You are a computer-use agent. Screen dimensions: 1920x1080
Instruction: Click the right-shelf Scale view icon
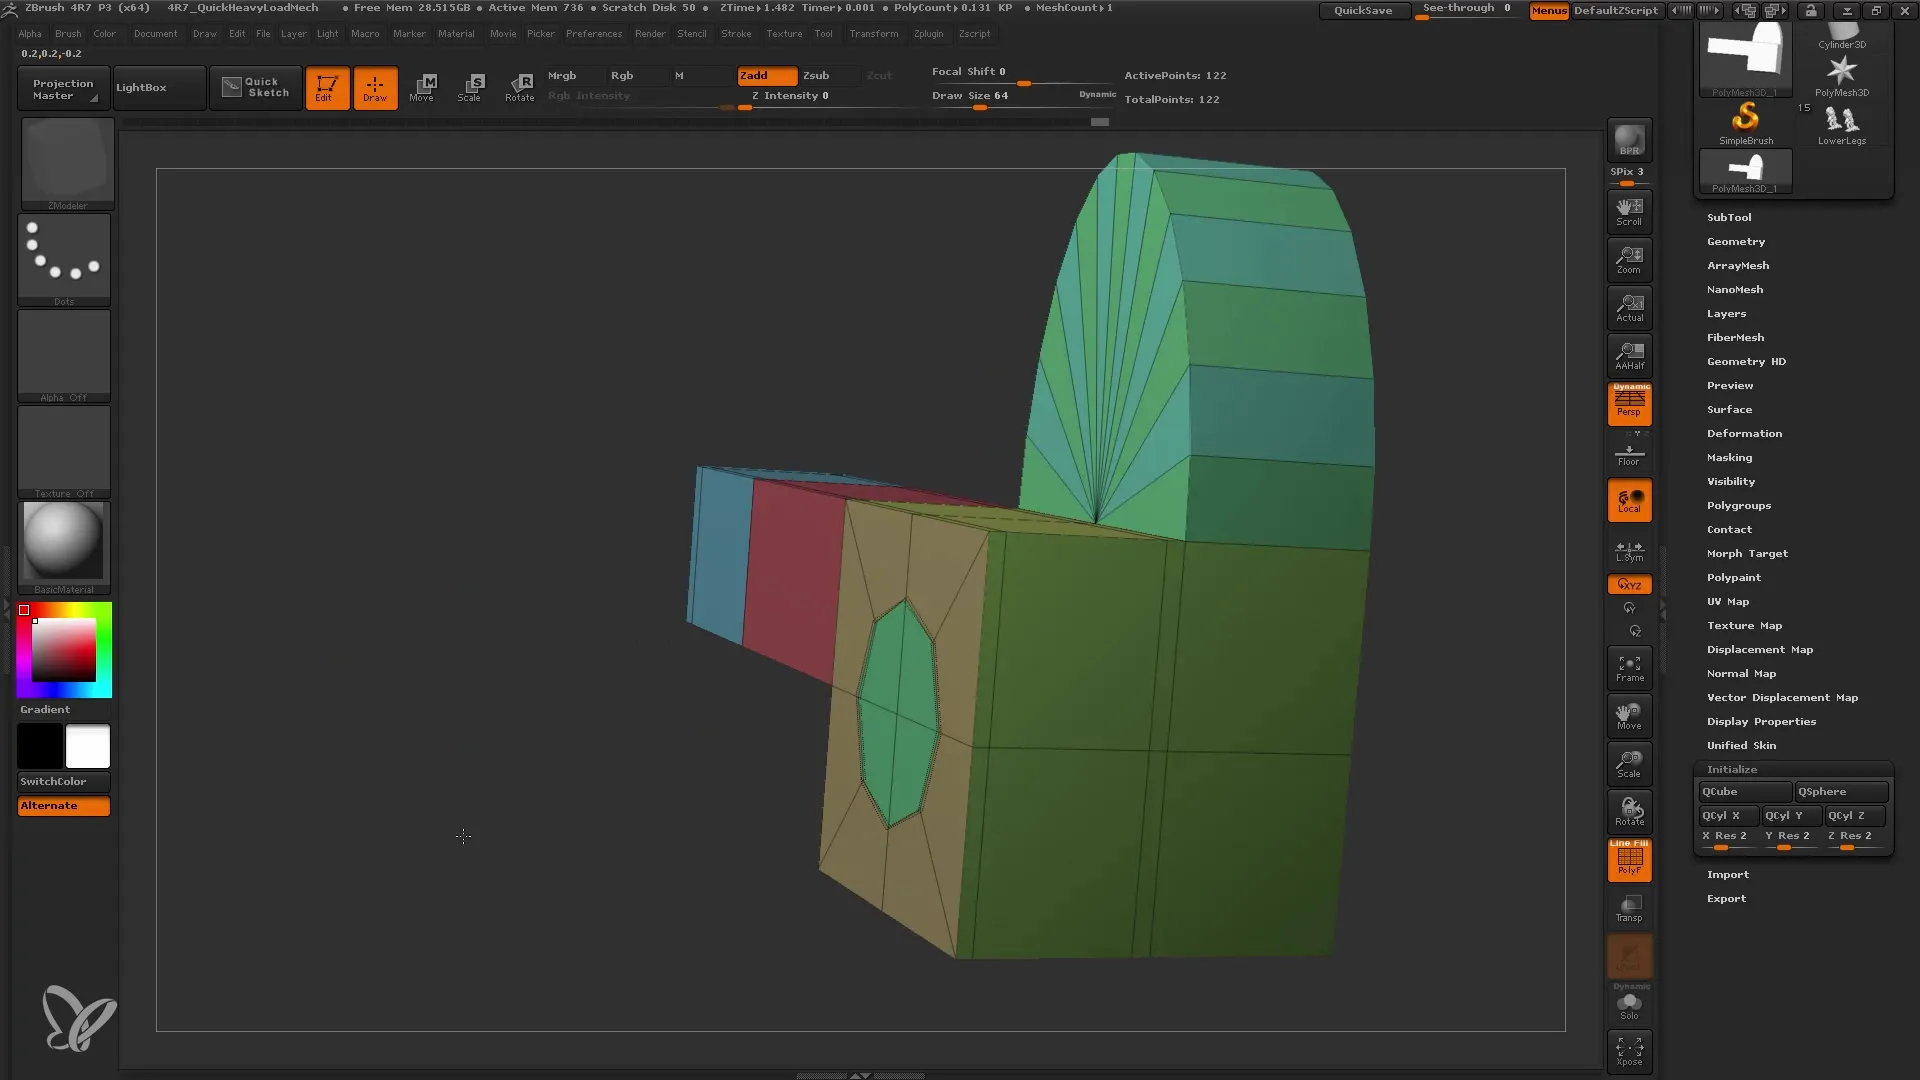coord(1629,764)
